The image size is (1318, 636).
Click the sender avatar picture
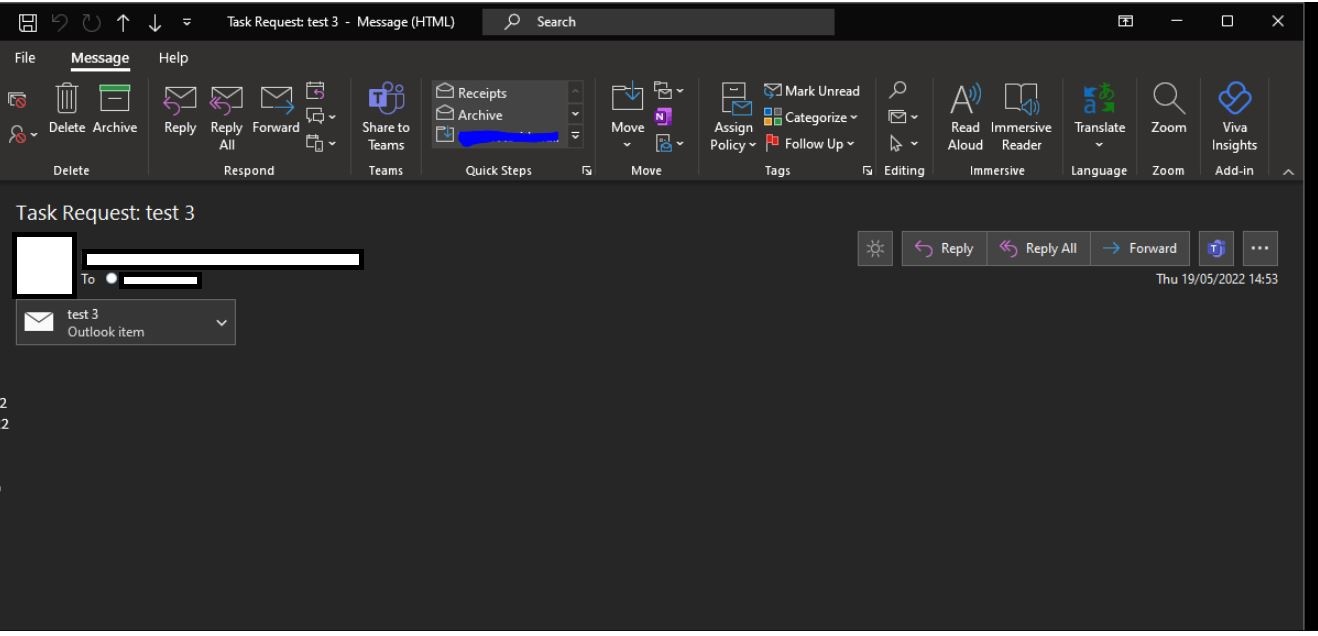45,265
